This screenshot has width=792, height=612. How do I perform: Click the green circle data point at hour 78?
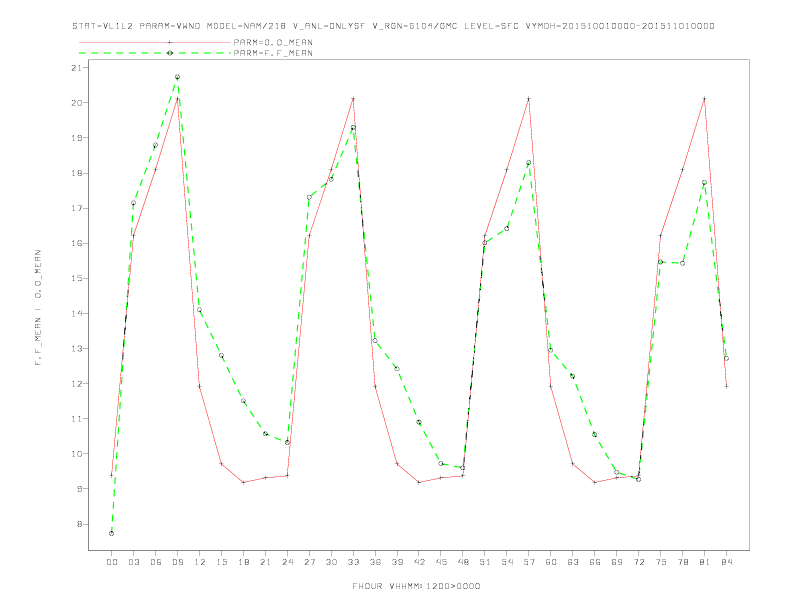[682, 263]
